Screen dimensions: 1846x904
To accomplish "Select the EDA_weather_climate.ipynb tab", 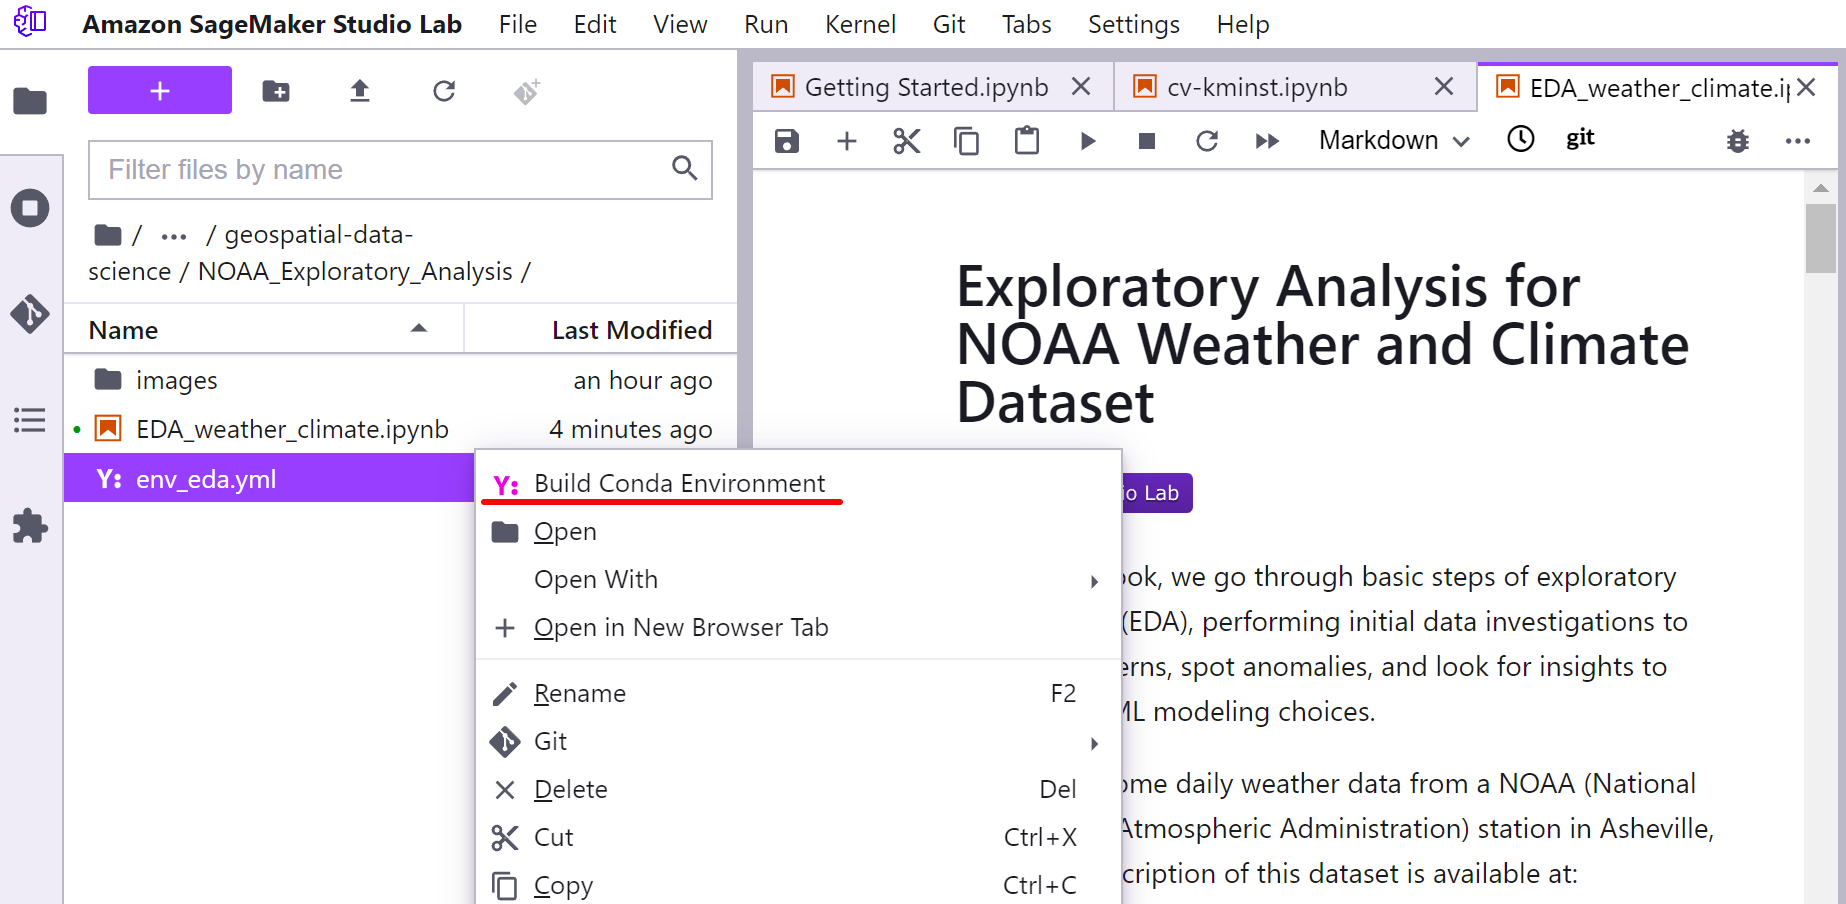I will click(1657, 88).
